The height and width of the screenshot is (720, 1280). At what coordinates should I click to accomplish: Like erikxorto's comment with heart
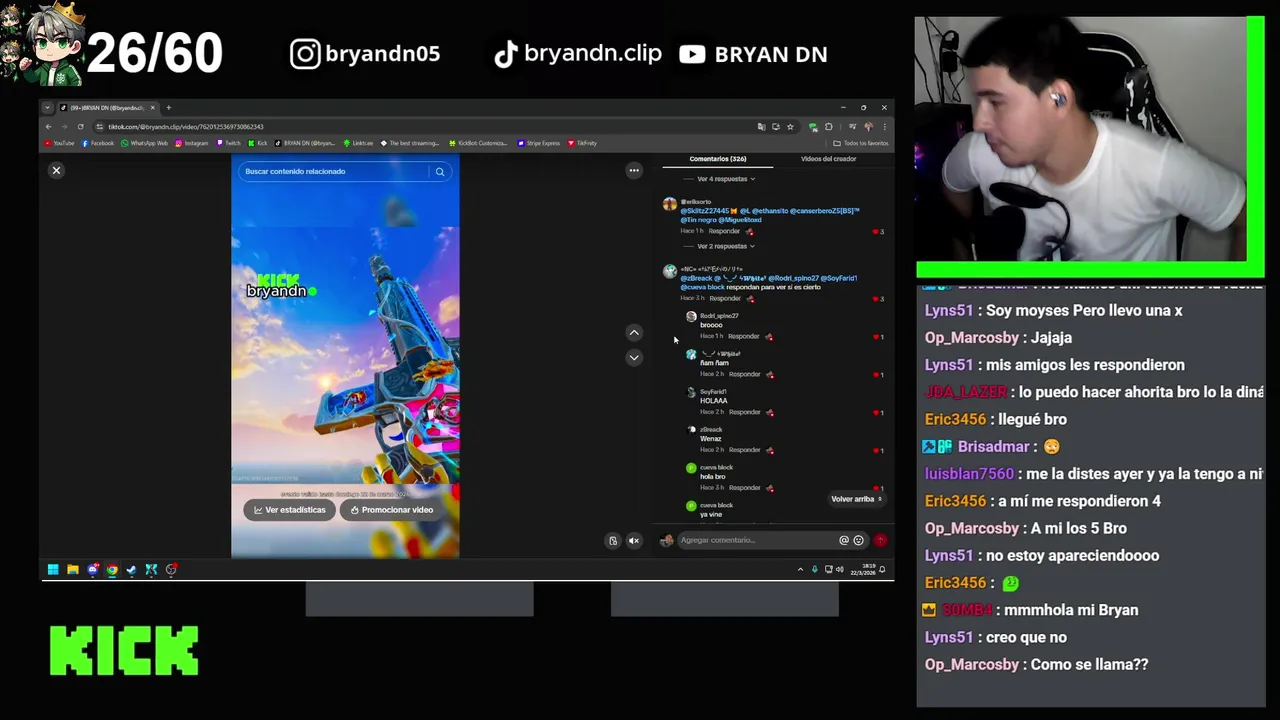(877, 232)
